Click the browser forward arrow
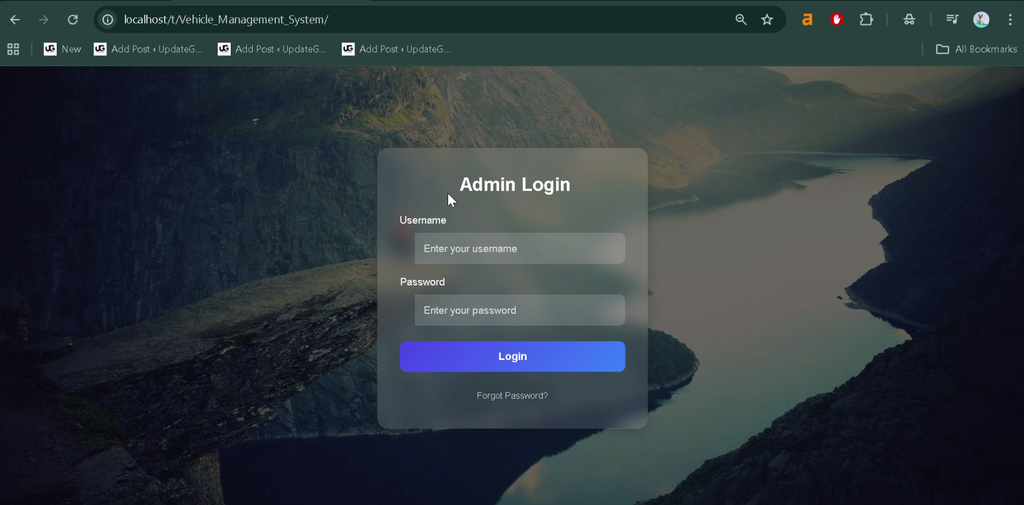Screen dimensions: 1024x505 point(44,20)
